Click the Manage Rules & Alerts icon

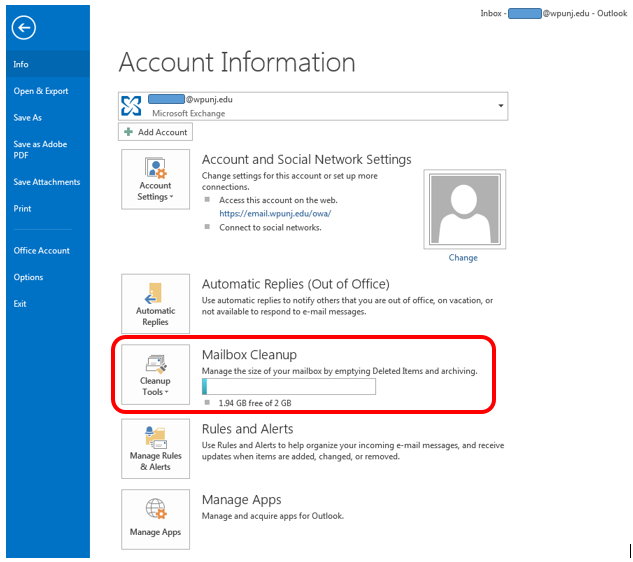pyautogui.click(x=155, y=448)
